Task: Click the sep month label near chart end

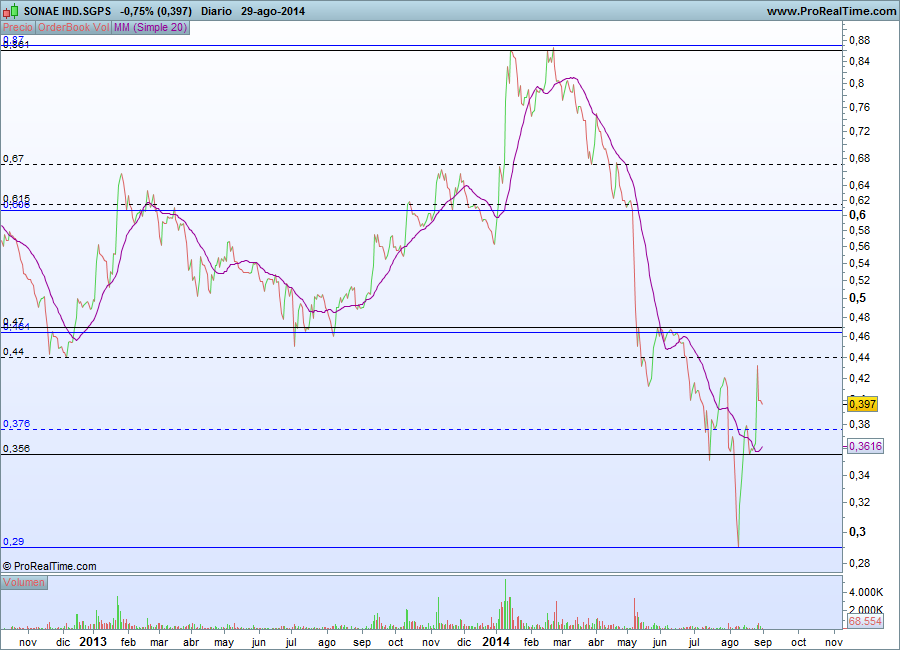Action: pyautogui.click(x=763, y=643)
